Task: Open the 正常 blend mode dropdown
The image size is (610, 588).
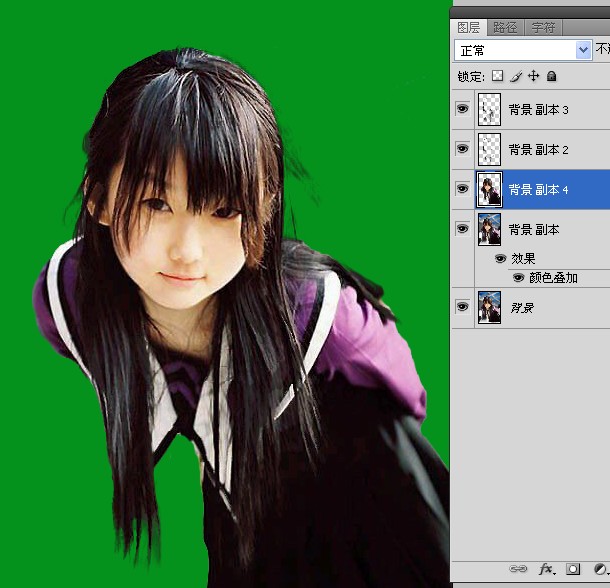Action: (523, 50)
